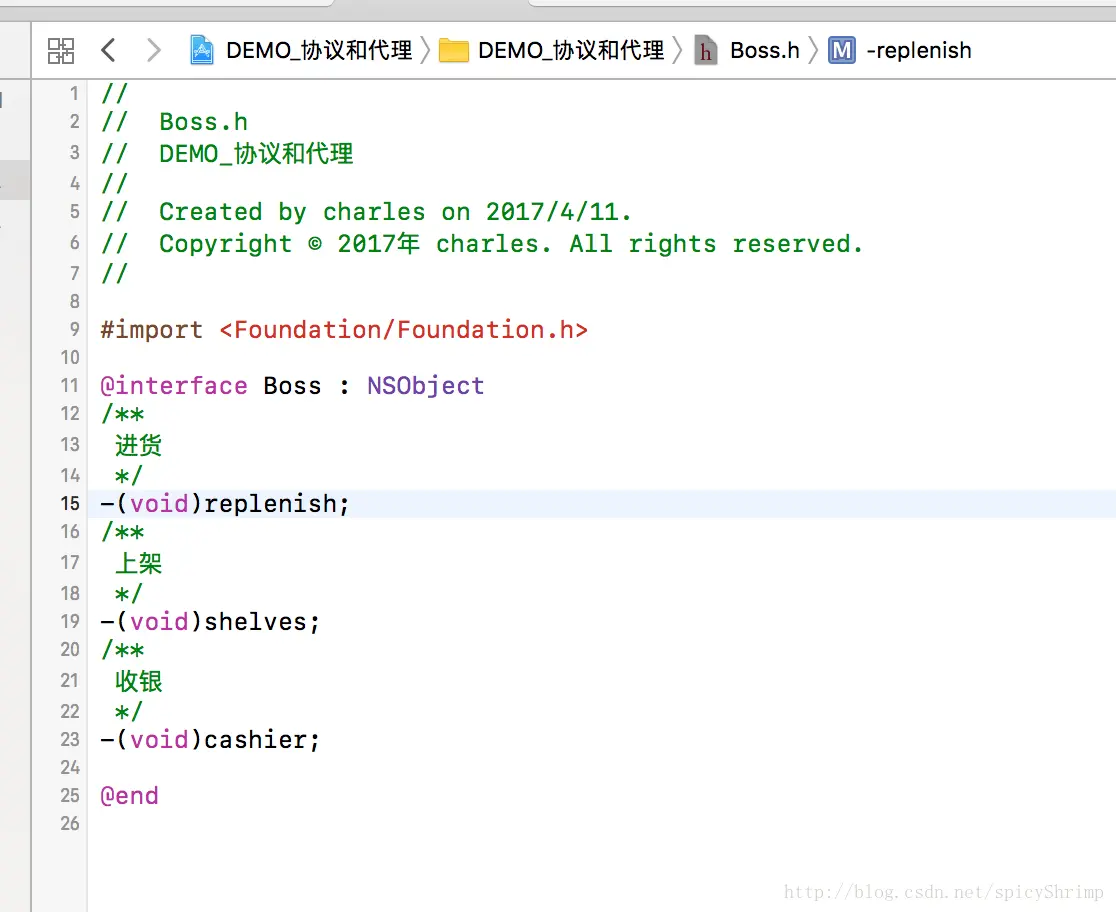Screen dimensions: 1116x912
Task: Click the NSObject superclass name
Action: [x=426, y=385]
